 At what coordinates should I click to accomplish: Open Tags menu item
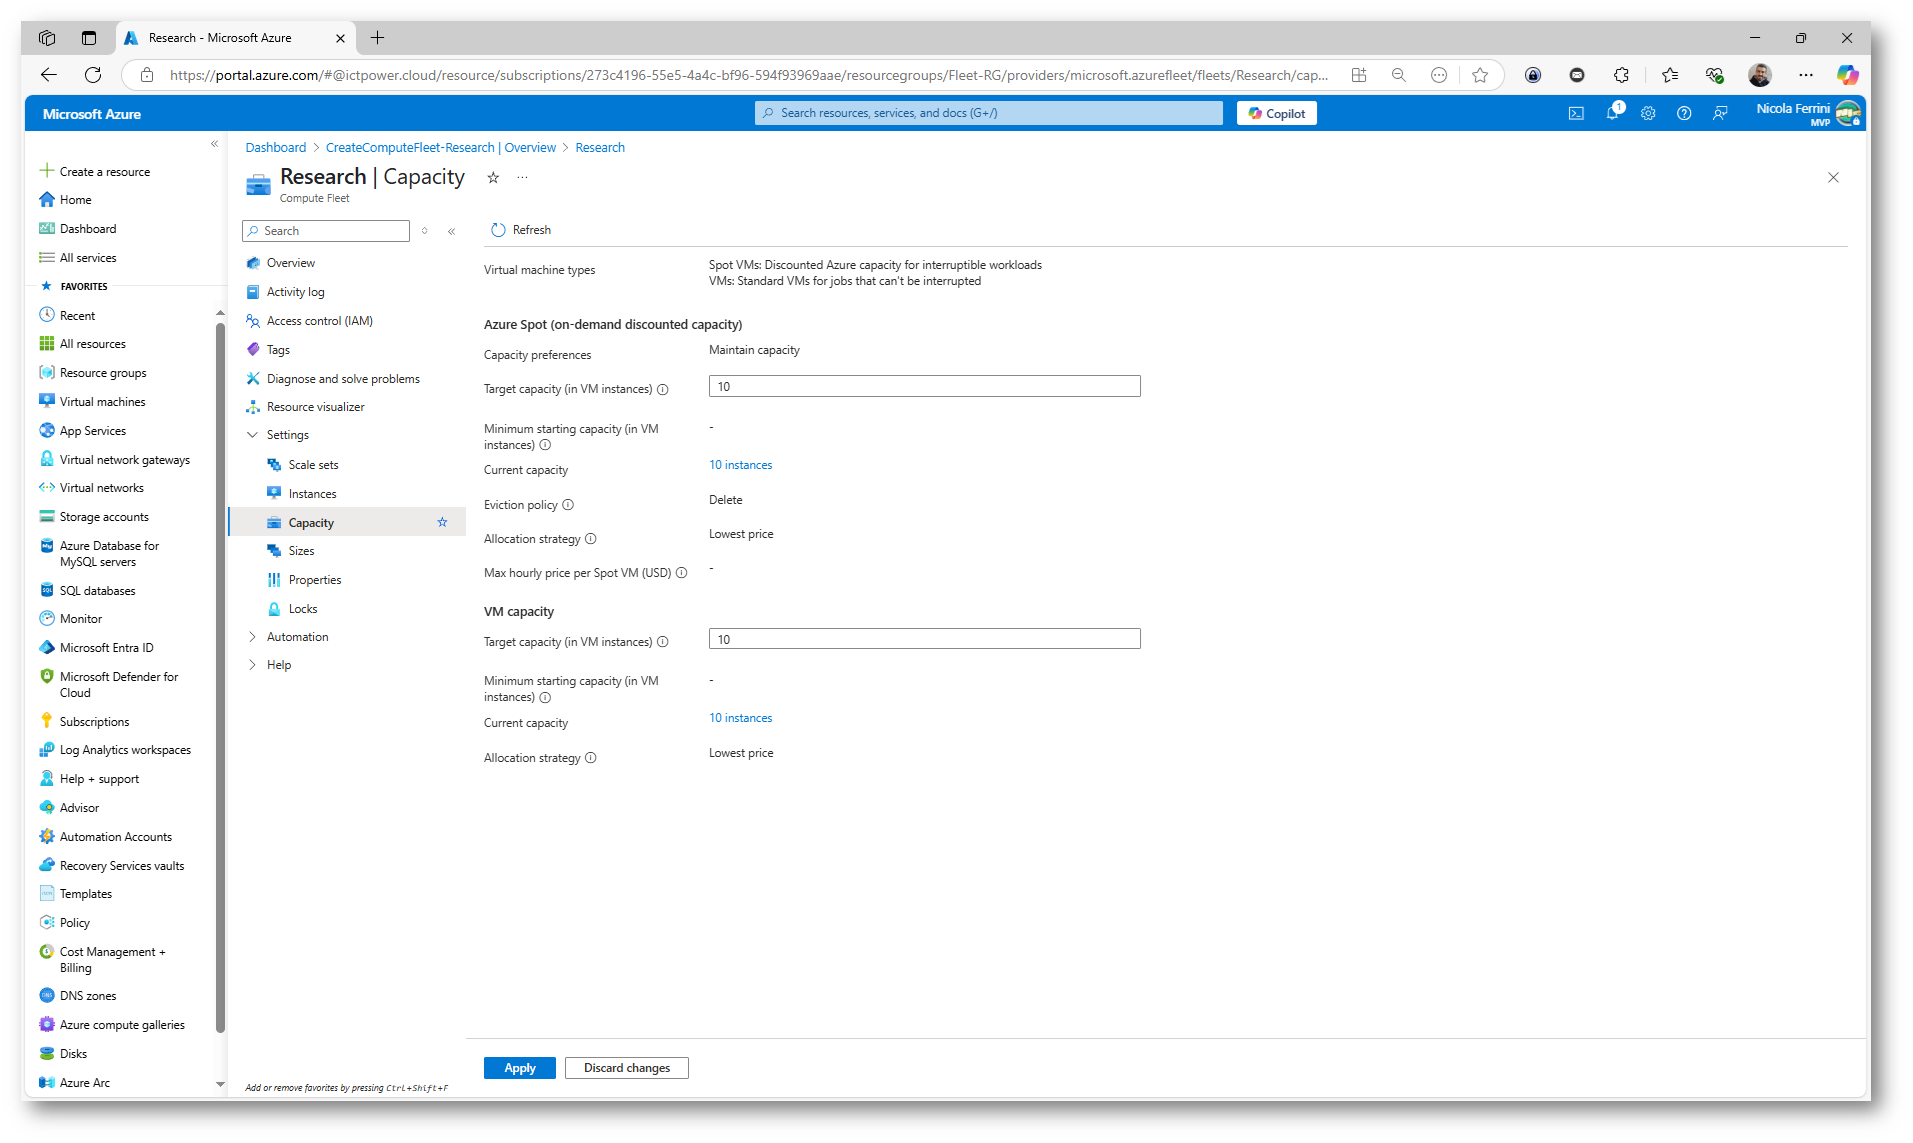click(x=278, y=350)
